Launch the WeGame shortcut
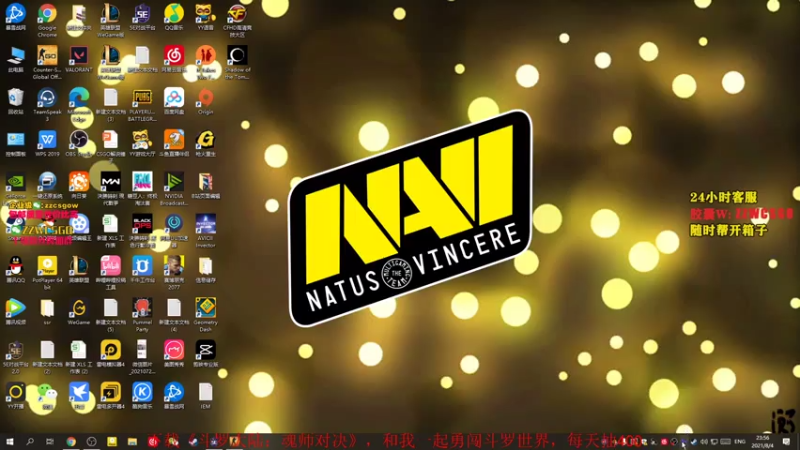Image resolution: width=800 pixels, height=450 pixels. (x=79, y=311)
